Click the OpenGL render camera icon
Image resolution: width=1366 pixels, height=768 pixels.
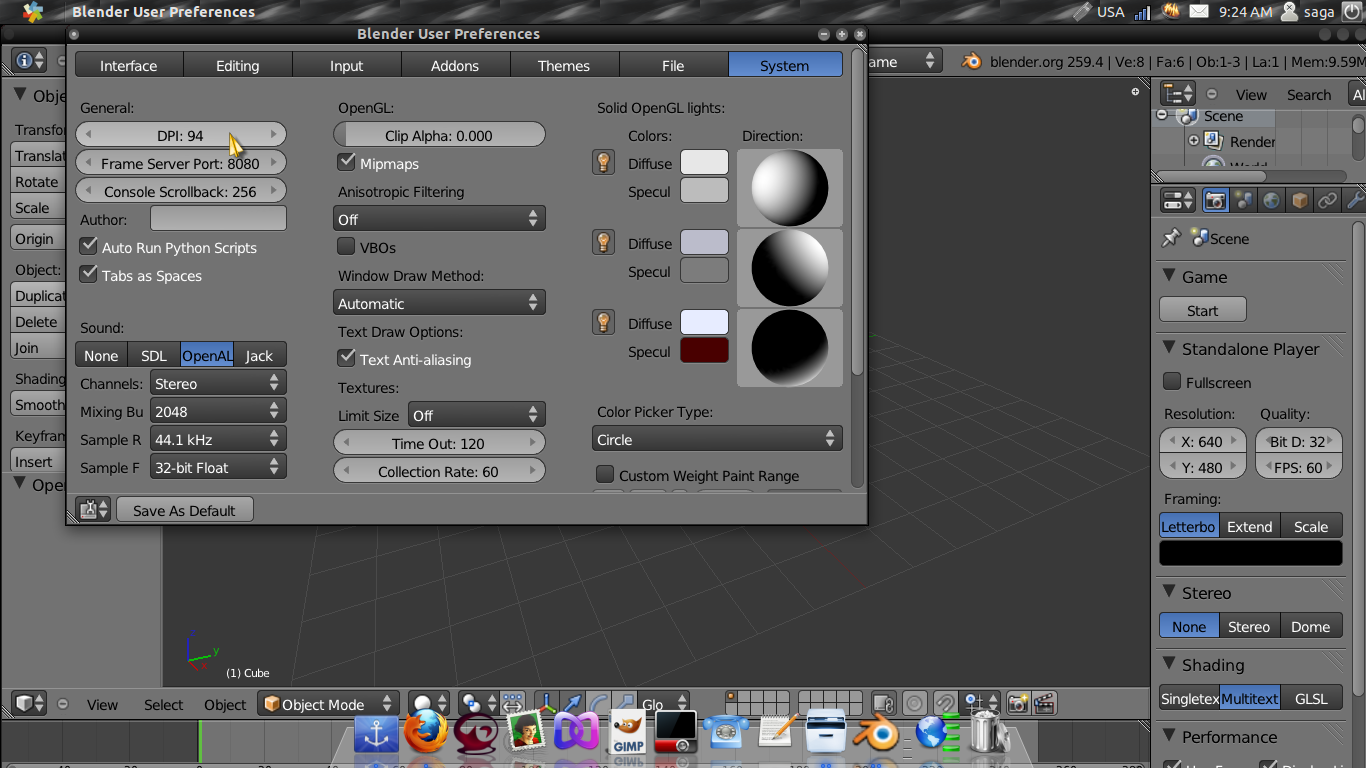[x=1018, y=703]
